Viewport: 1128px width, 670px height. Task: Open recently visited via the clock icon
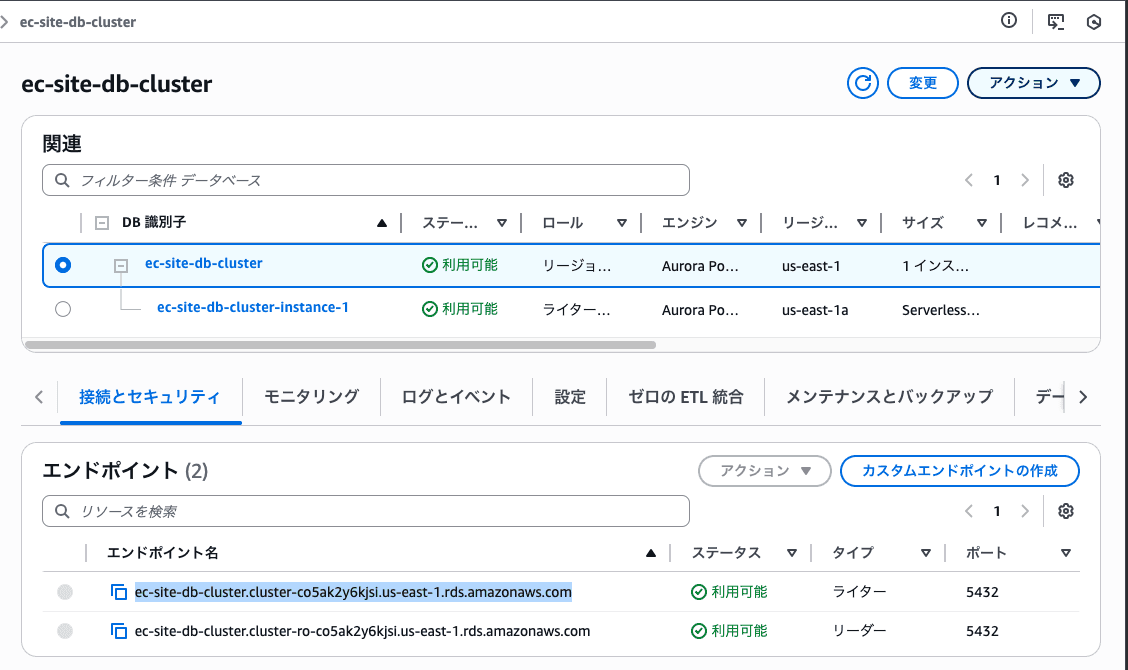pos(1096,21)
